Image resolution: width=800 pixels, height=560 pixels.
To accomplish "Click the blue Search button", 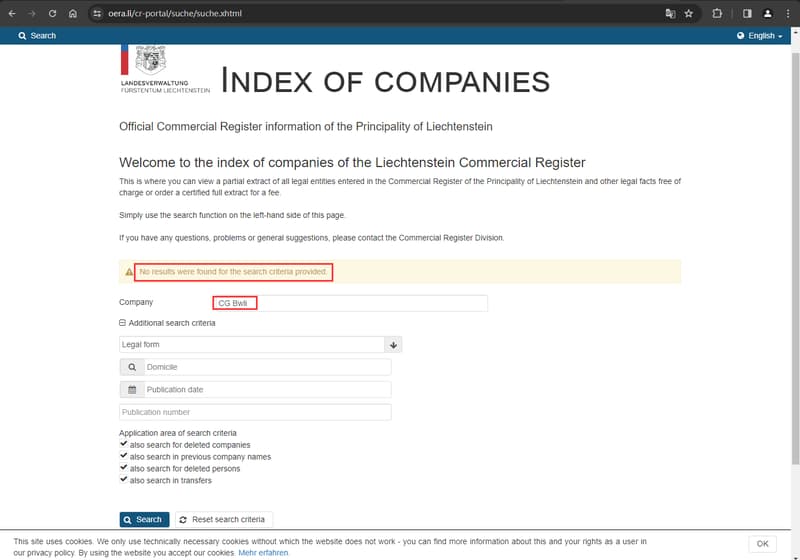I will click(144, 519).
